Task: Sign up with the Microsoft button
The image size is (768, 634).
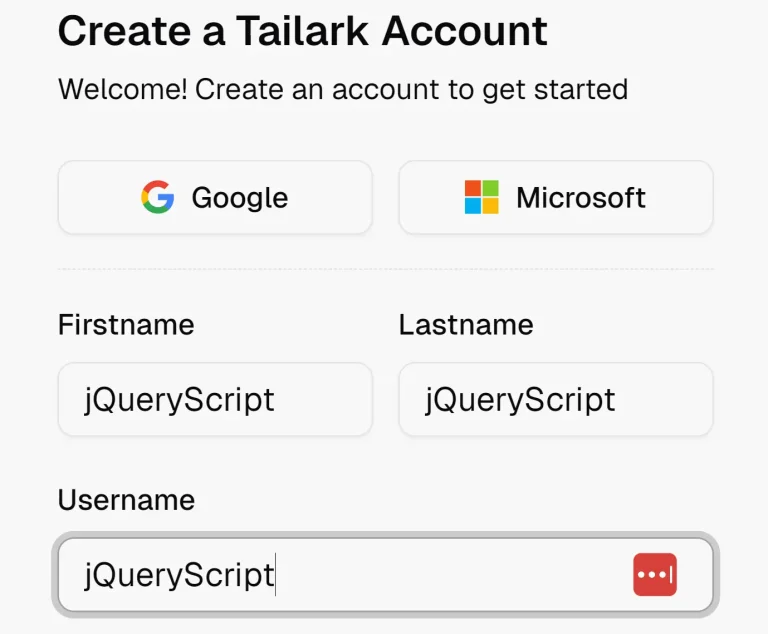Action: tap(556, 197)
